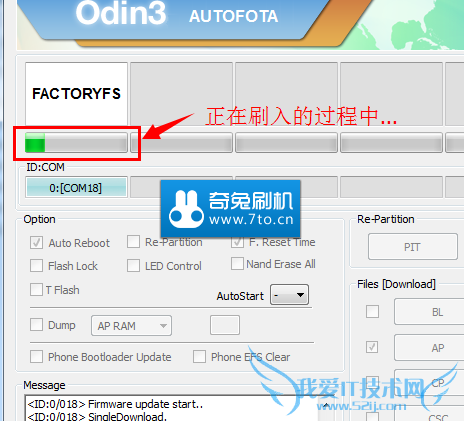
Task: Enable the Dump checkbox
Action: (x=36, y=324)
